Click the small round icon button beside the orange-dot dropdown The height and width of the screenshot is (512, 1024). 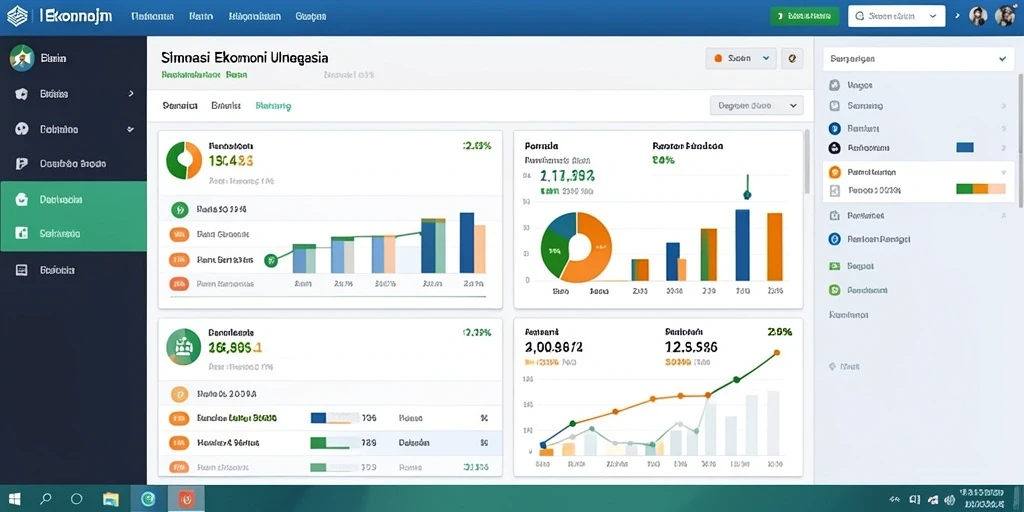(x=792, y=58)
